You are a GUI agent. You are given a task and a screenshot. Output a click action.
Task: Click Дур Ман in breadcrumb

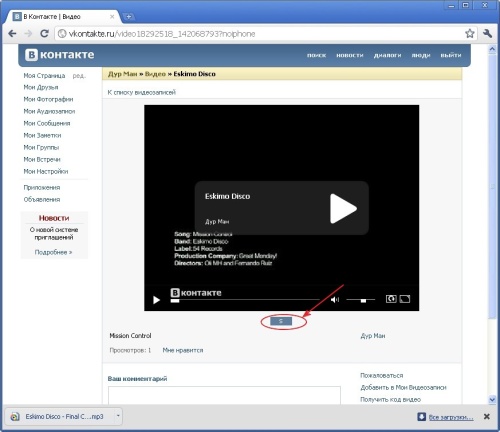pyautogui.click(x=122, y=74)
